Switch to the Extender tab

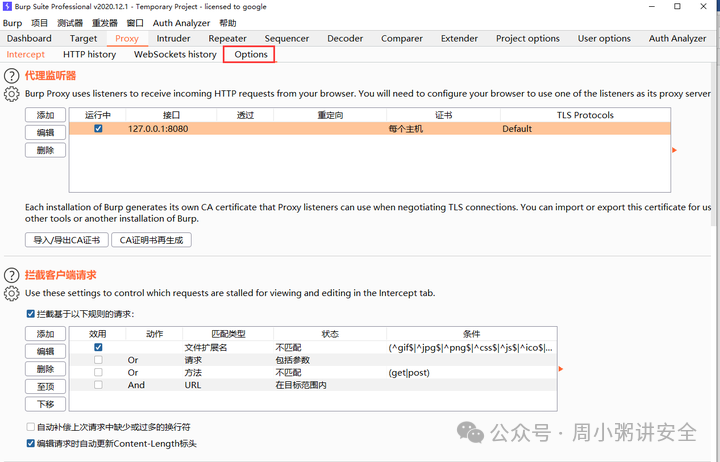pos(459,39)
